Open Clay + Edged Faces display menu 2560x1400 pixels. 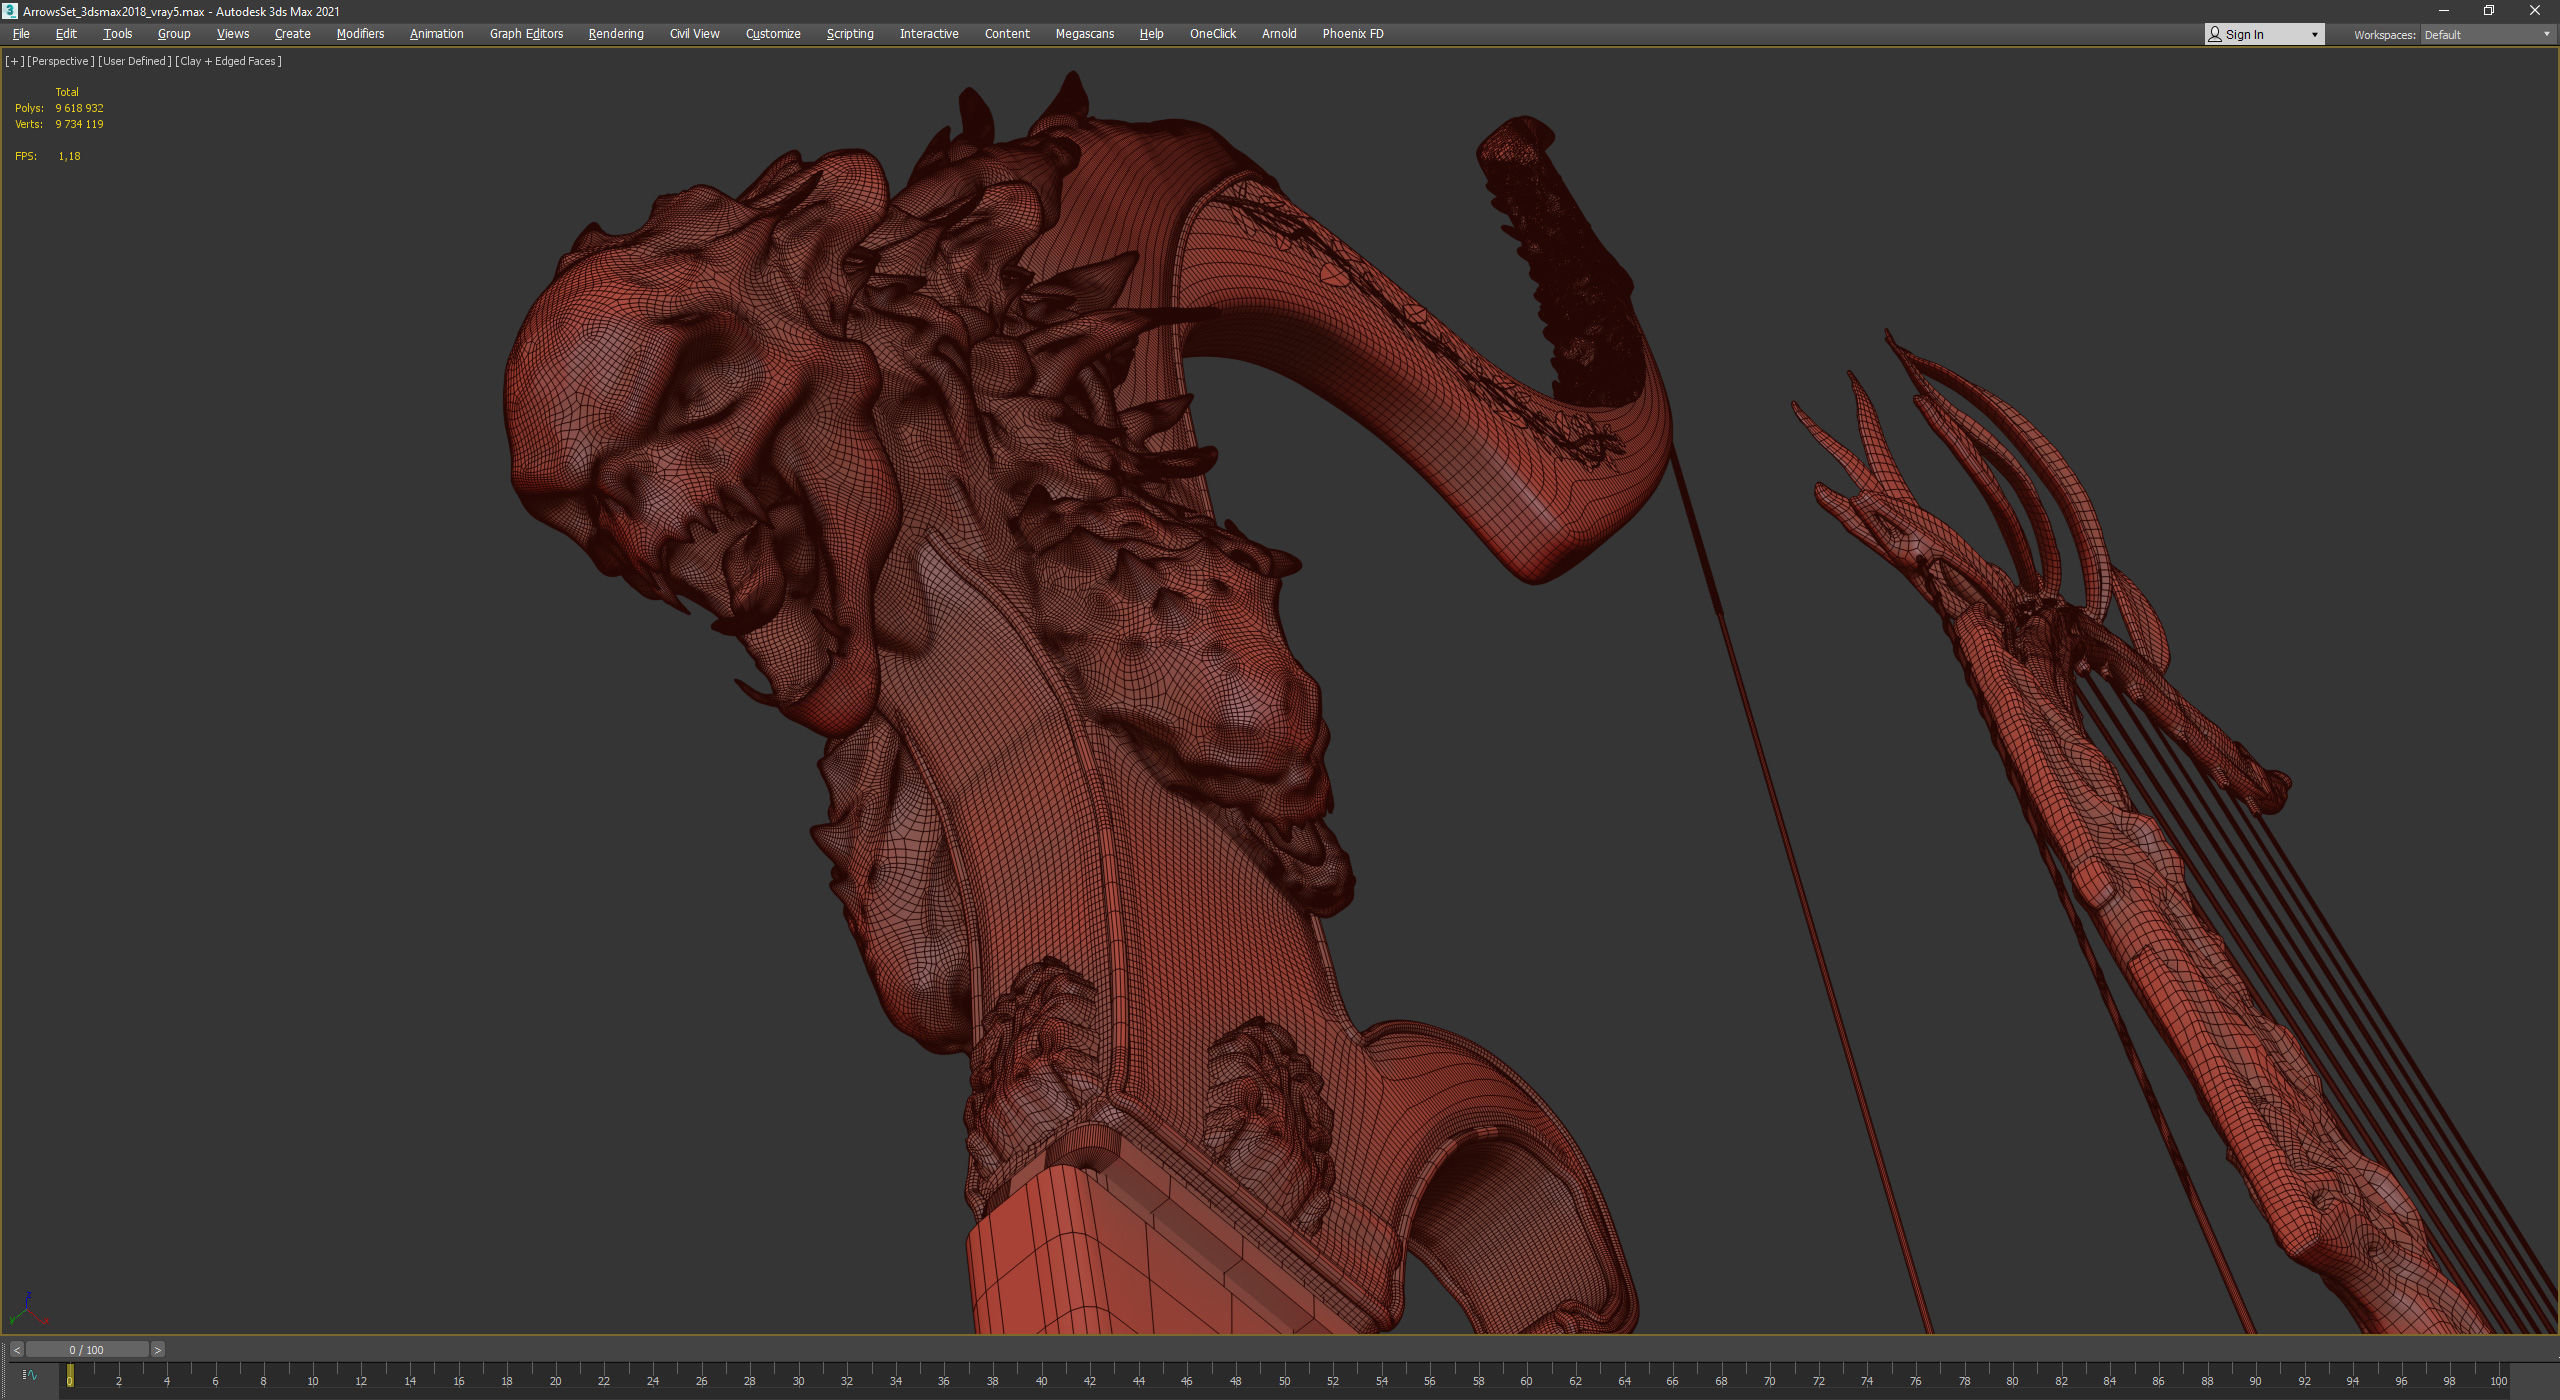tap(228, 61)
